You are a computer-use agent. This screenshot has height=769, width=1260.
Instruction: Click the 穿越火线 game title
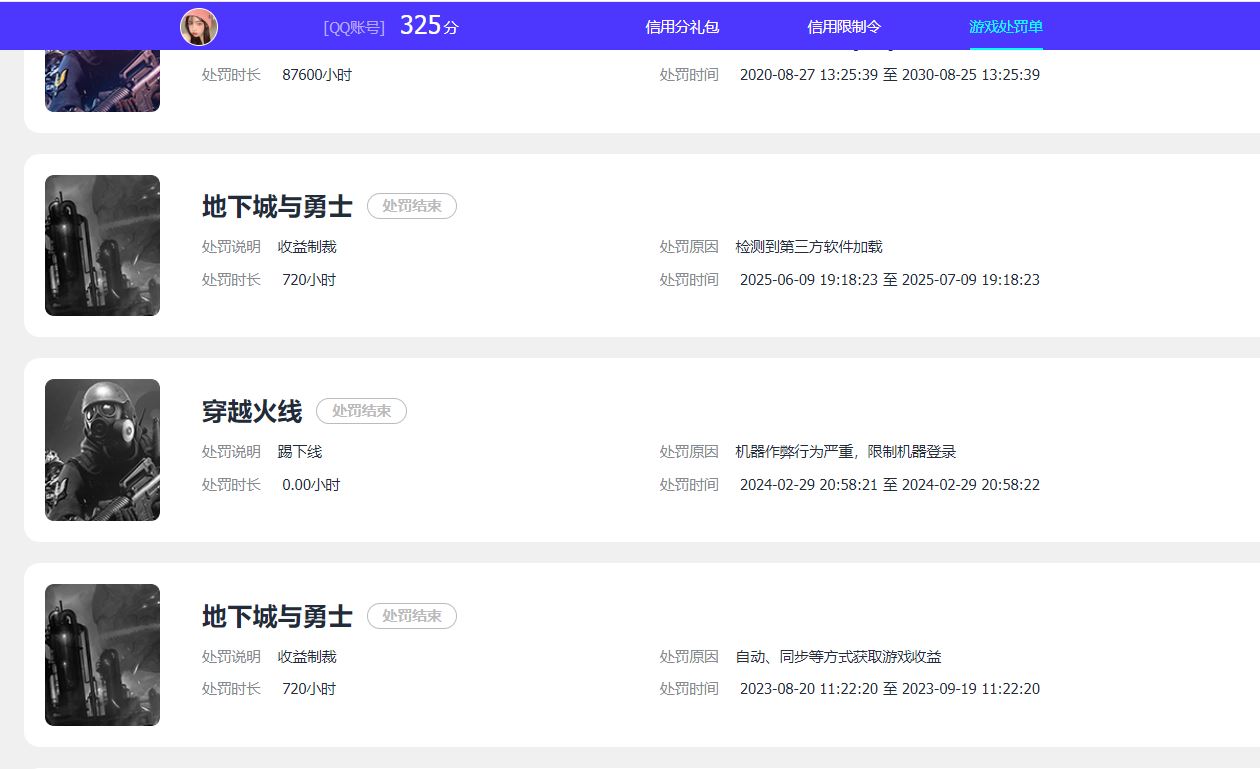[x=252, y=411]
